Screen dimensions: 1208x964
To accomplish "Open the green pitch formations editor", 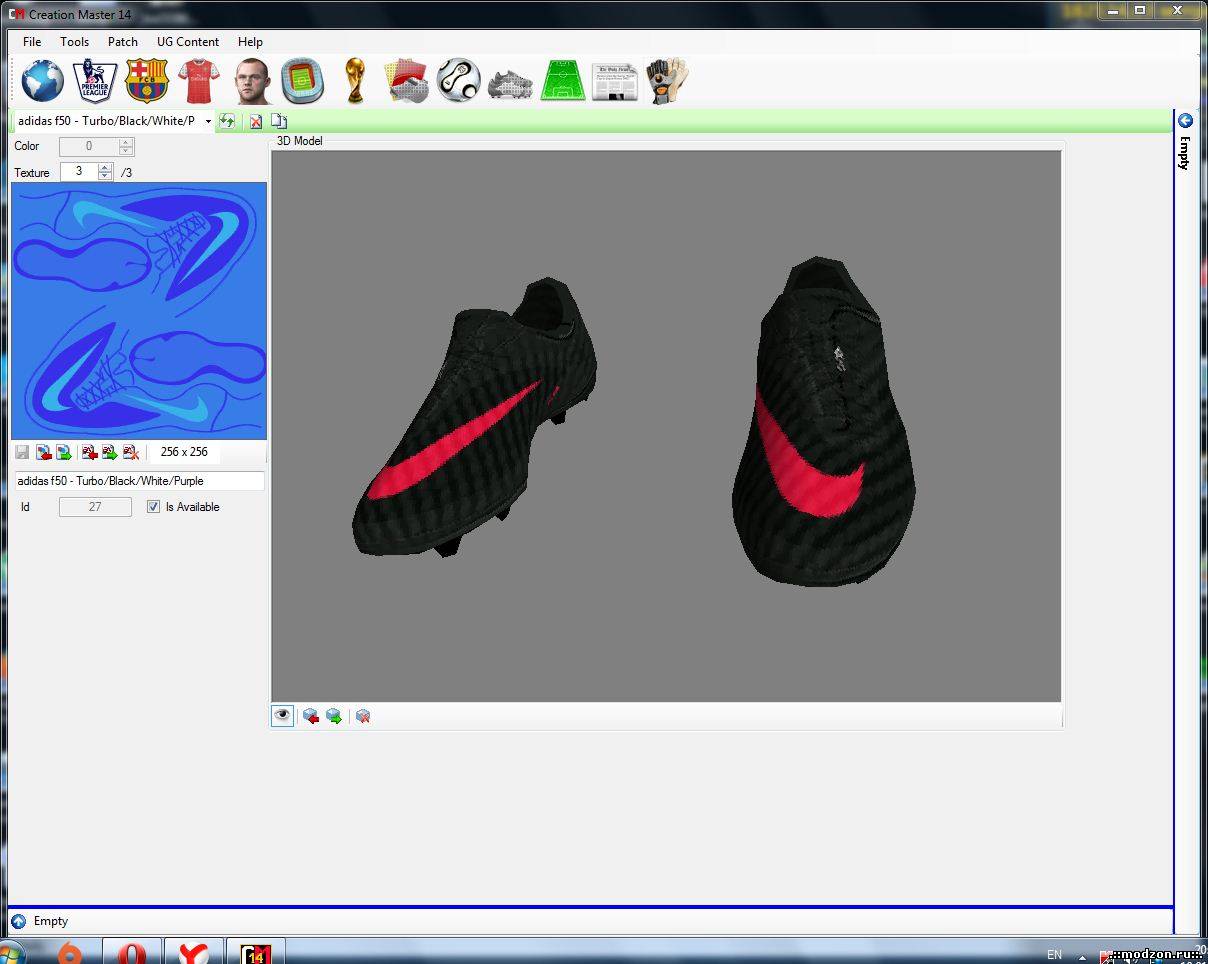I will pos(563,81).
